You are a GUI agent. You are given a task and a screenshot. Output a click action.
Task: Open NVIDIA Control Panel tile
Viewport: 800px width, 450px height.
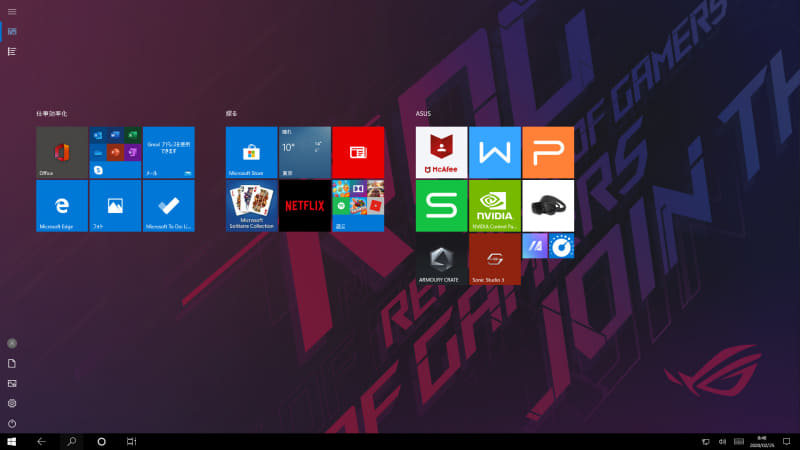[x=495, y=206]
